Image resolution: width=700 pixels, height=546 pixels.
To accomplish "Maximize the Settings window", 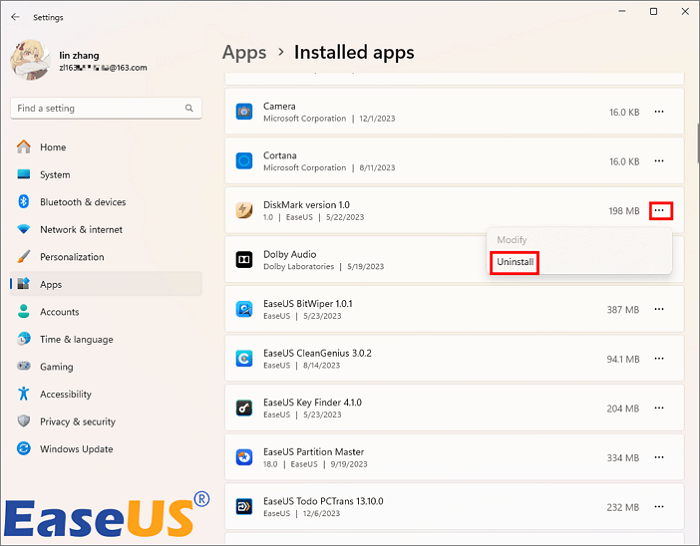I will point(653,12).
